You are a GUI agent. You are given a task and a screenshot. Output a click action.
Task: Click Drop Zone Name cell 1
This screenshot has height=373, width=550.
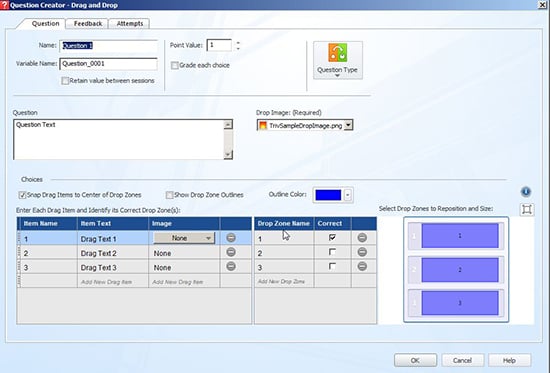[284, 239]
